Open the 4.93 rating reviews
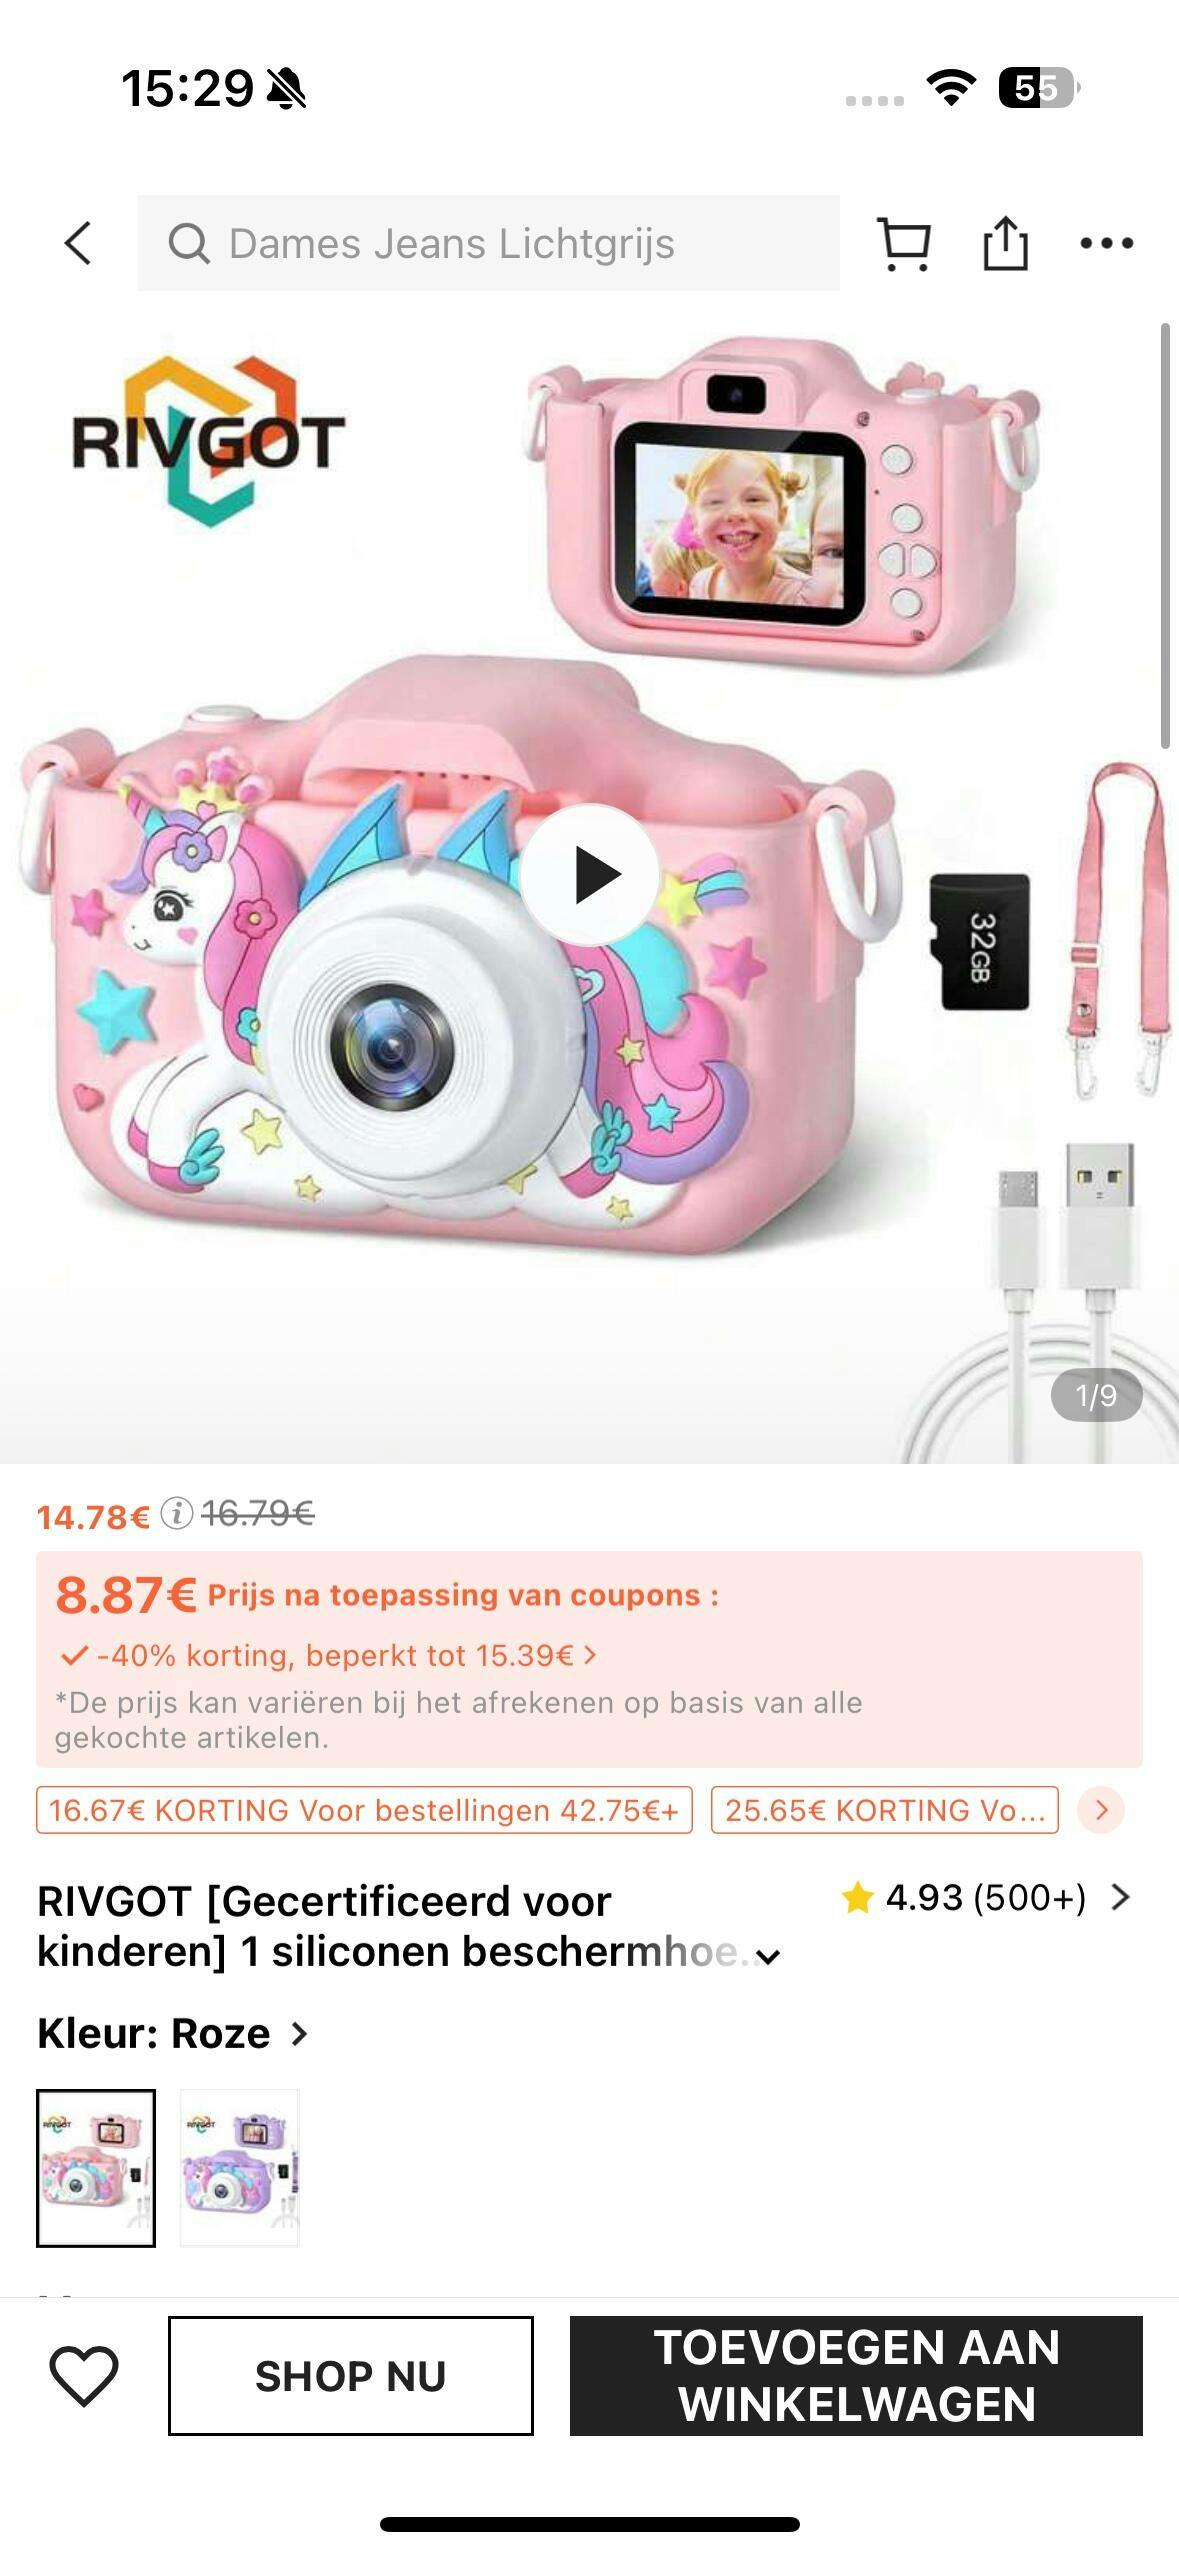Screen dimensions: 1179x2556 point(985,1898)
